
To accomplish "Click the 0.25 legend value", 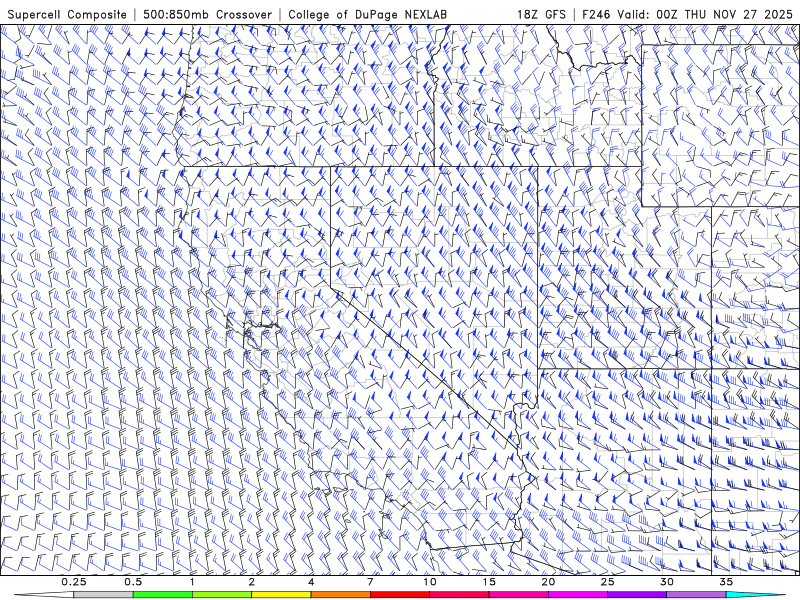I will (x=74, y=582).
